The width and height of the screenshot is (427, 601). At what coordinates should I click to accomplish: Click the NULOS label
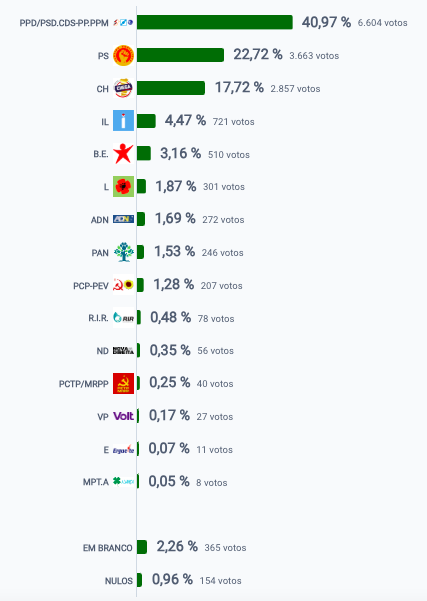(119, 581)
